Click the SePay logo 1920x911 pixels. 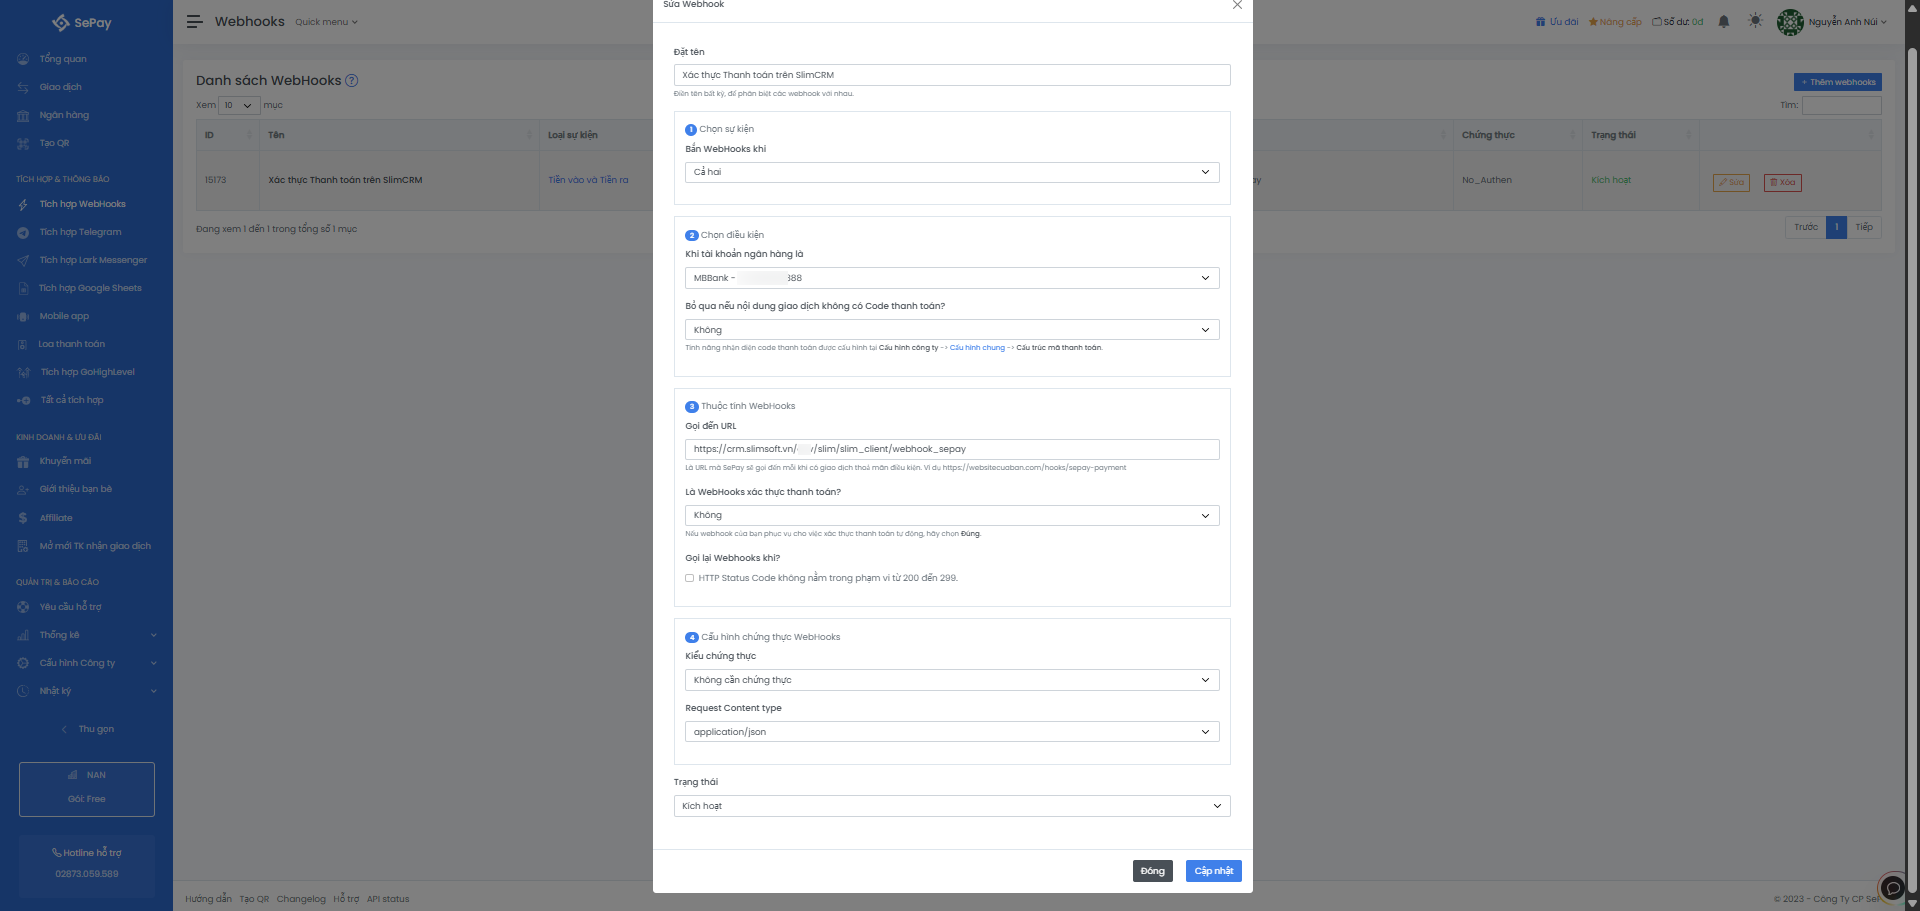pyautogui.click(x=83, y=22)
